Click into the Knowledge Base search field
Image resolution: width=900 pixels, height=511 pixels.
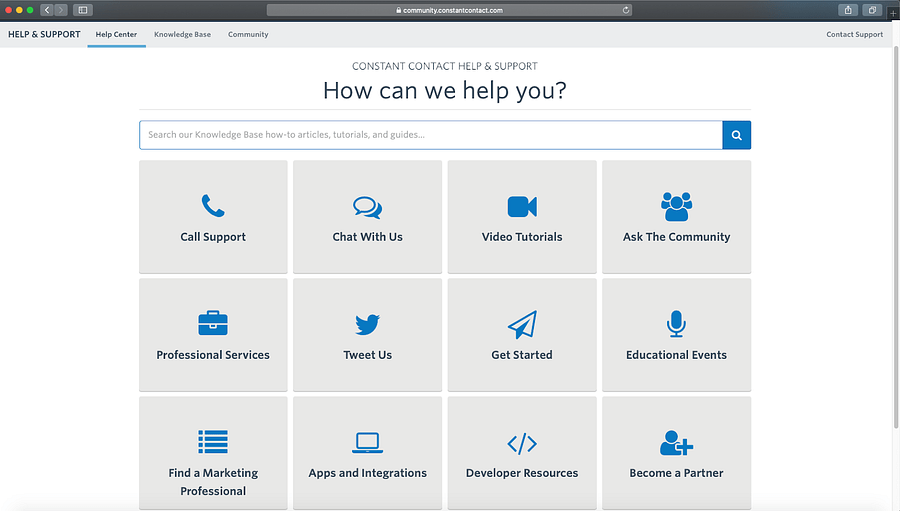point(430,135)
